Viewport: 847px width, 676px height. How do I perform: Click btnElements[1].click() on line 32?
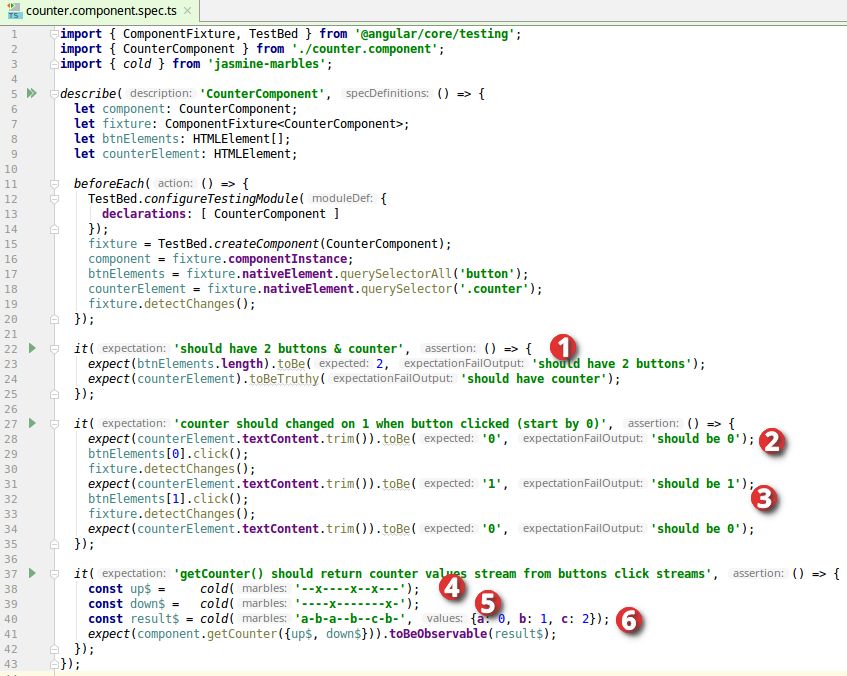pos(168,499)
